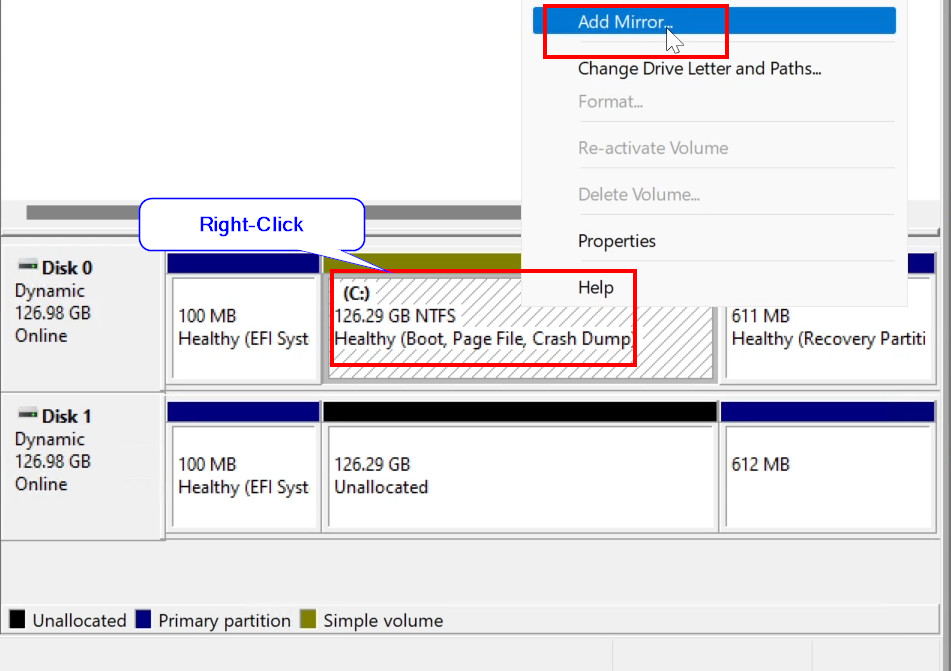Select Add Mirror from the context menu

(x=625, y=21)
